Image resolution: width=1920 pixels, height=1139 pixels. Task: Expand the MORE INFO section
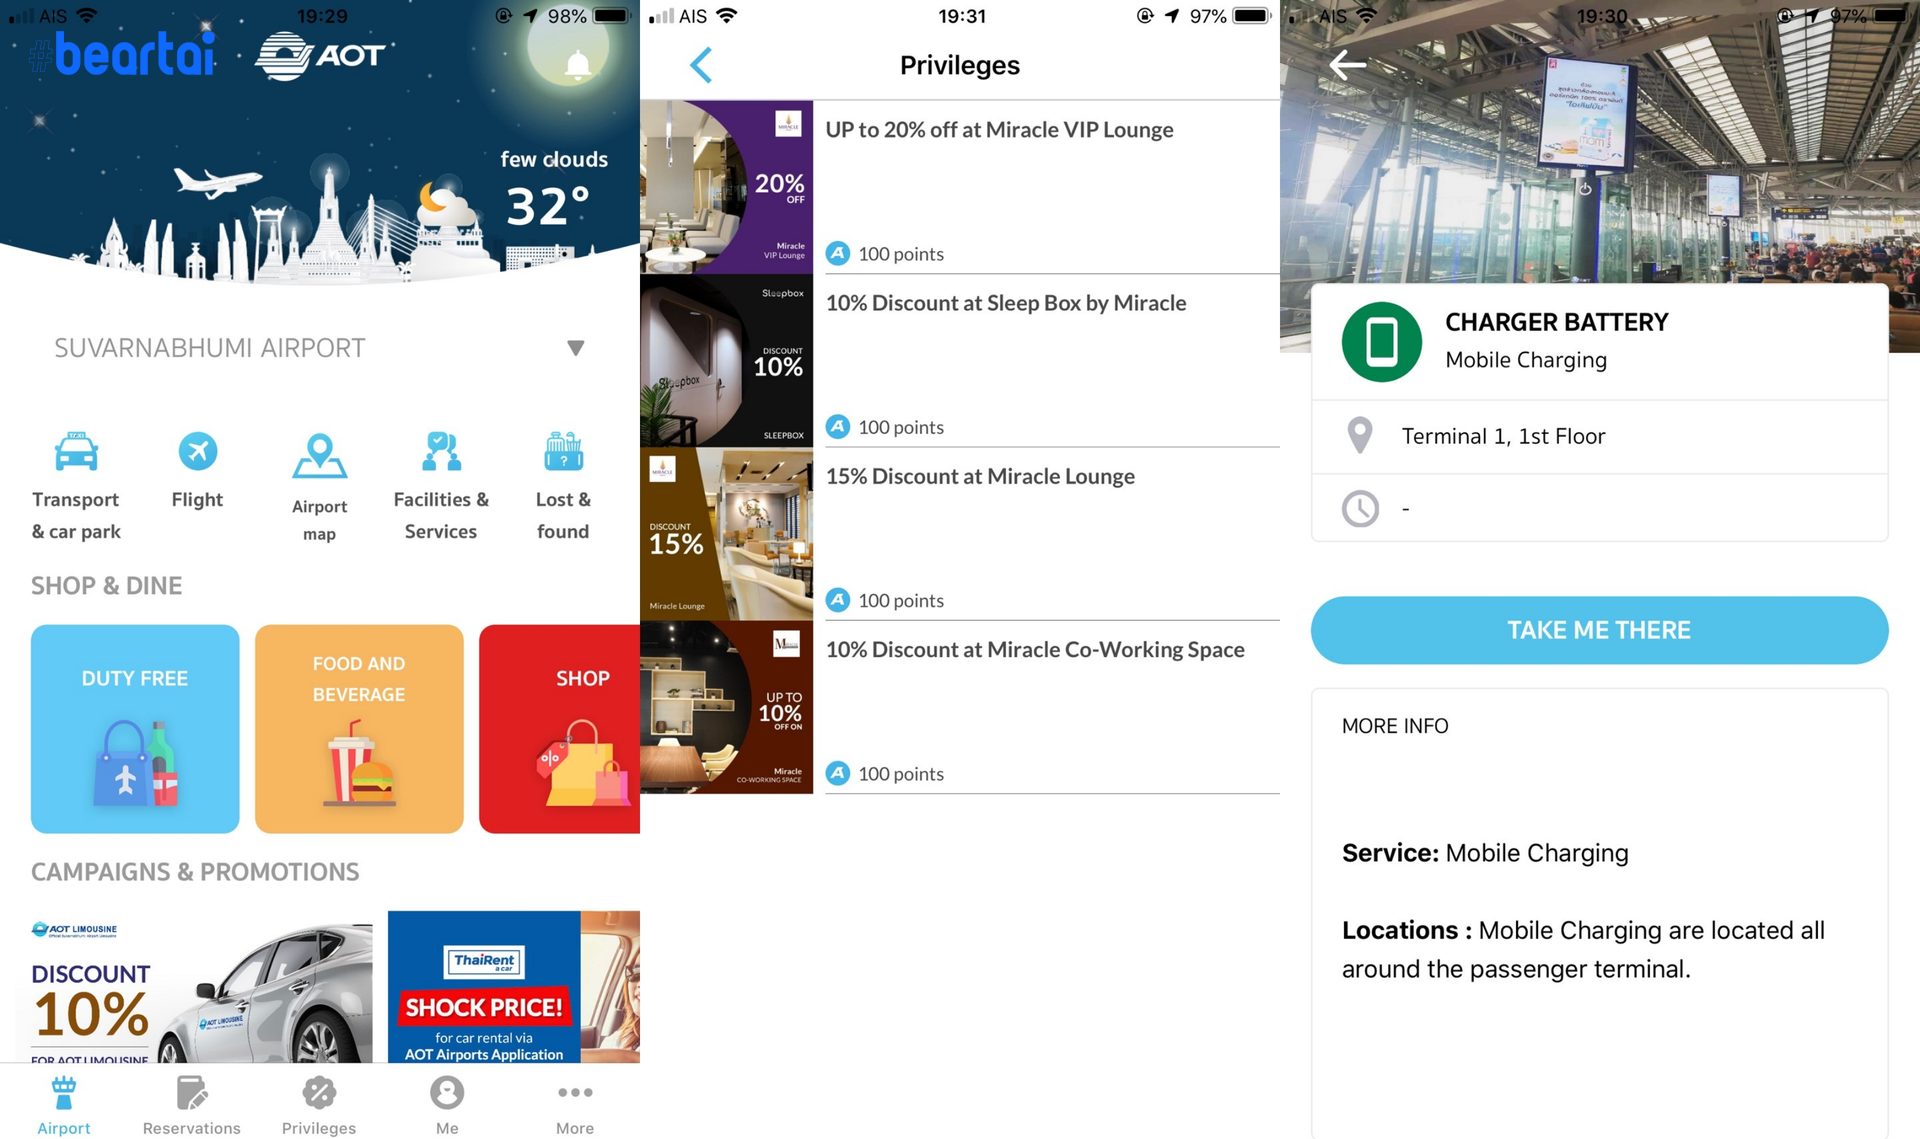pos(1394,724)
